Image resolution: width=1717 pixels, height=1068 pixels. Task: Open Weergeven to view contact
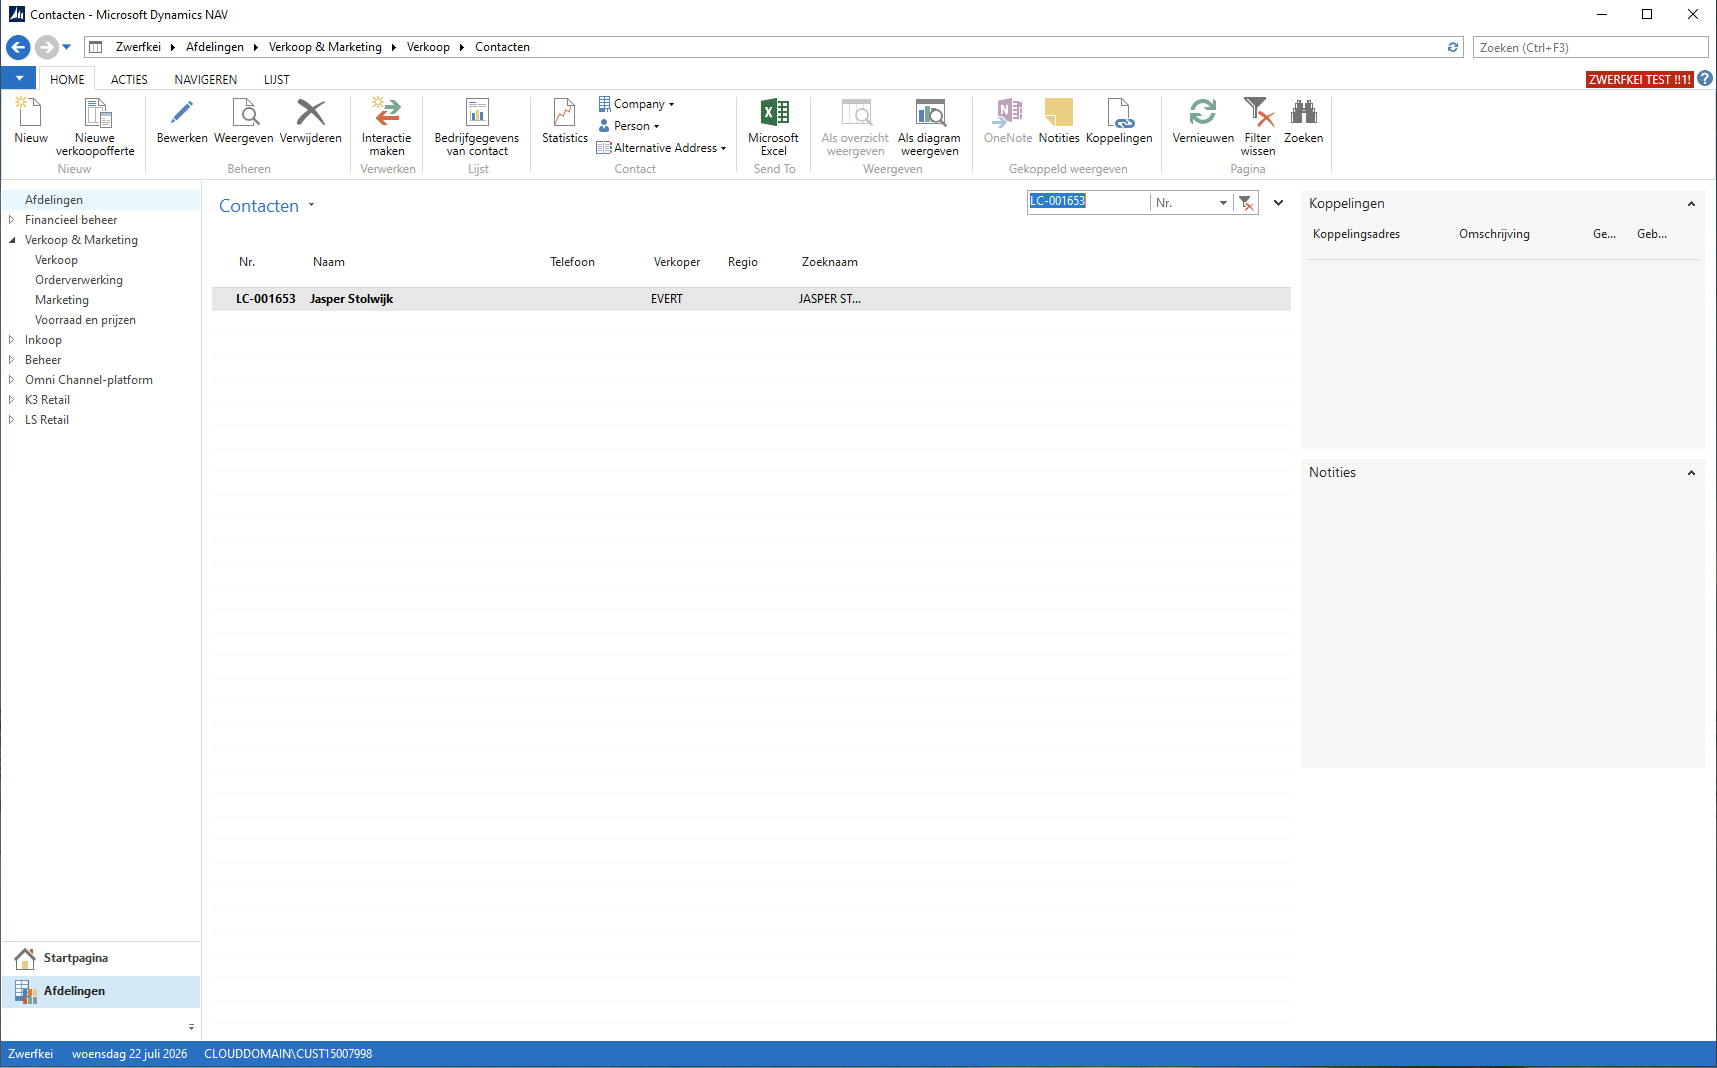244,121
